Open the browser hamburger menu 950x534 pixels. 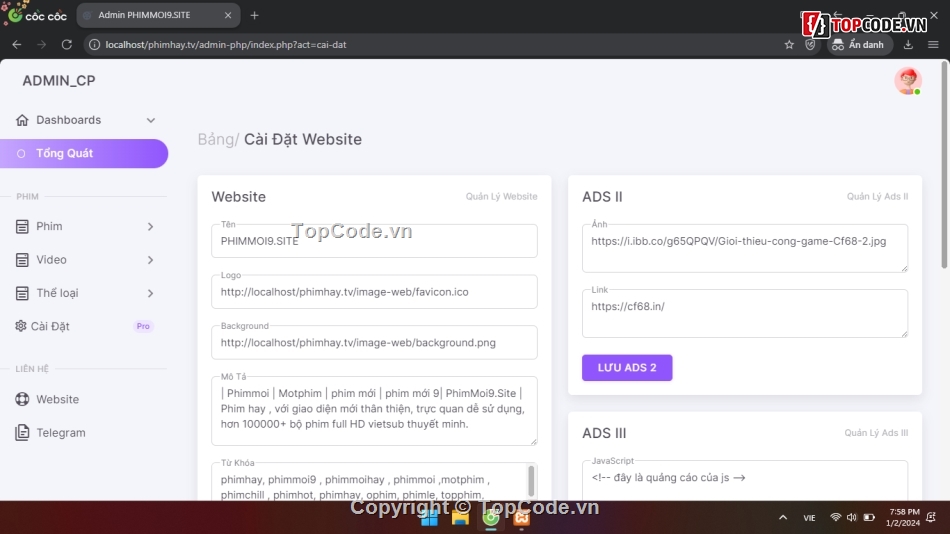[x=933, y=45]
